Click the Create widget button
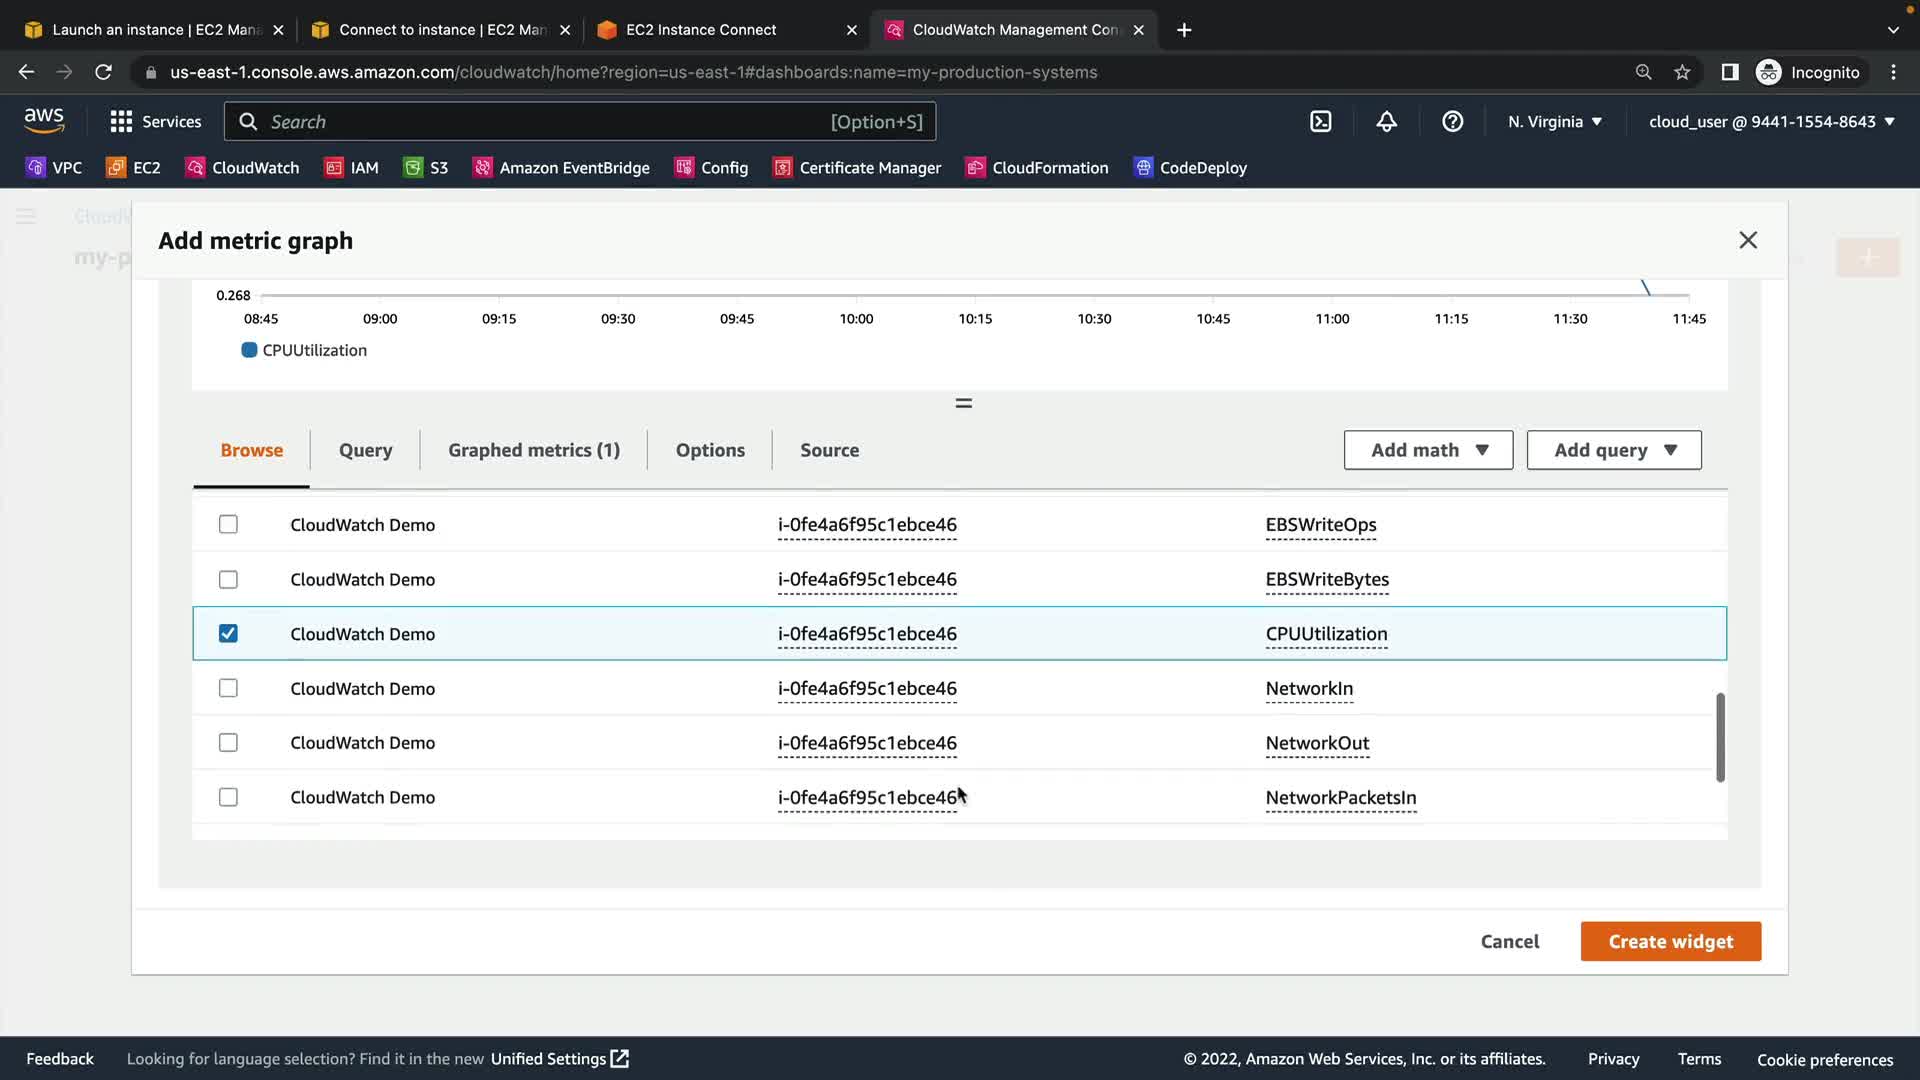 tap(1670, 941)
